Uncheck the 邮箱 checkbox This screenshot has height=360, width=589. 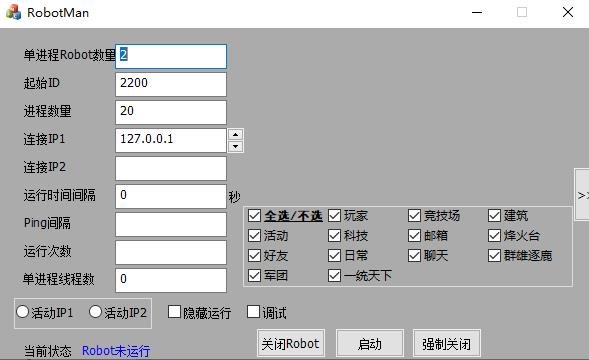[x=414, y=236]
